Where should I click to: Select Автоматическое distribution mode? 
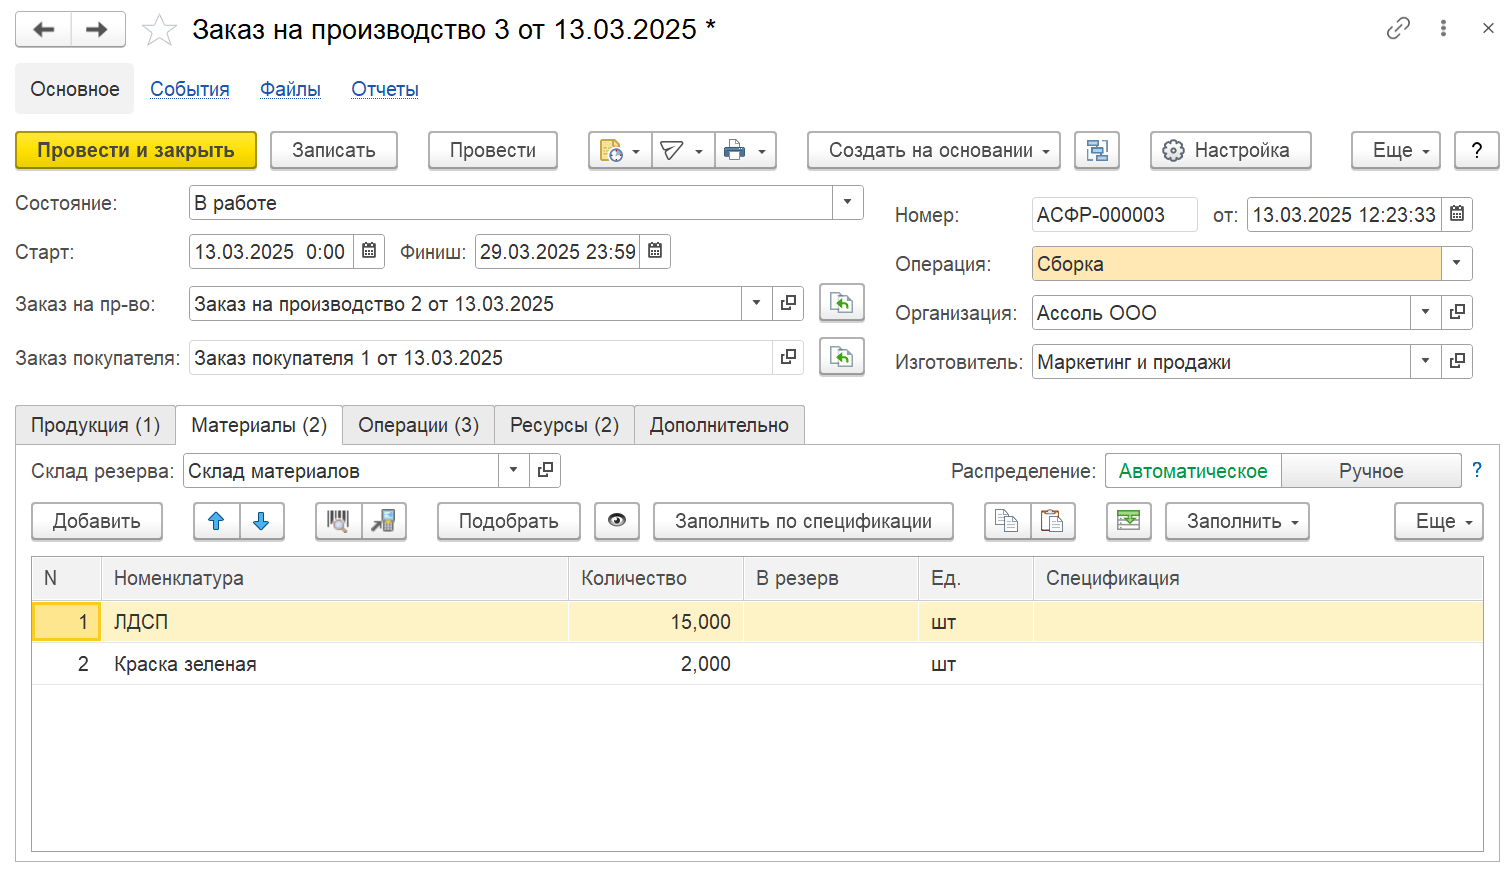pyautogui.click(x=1192, y=471)
